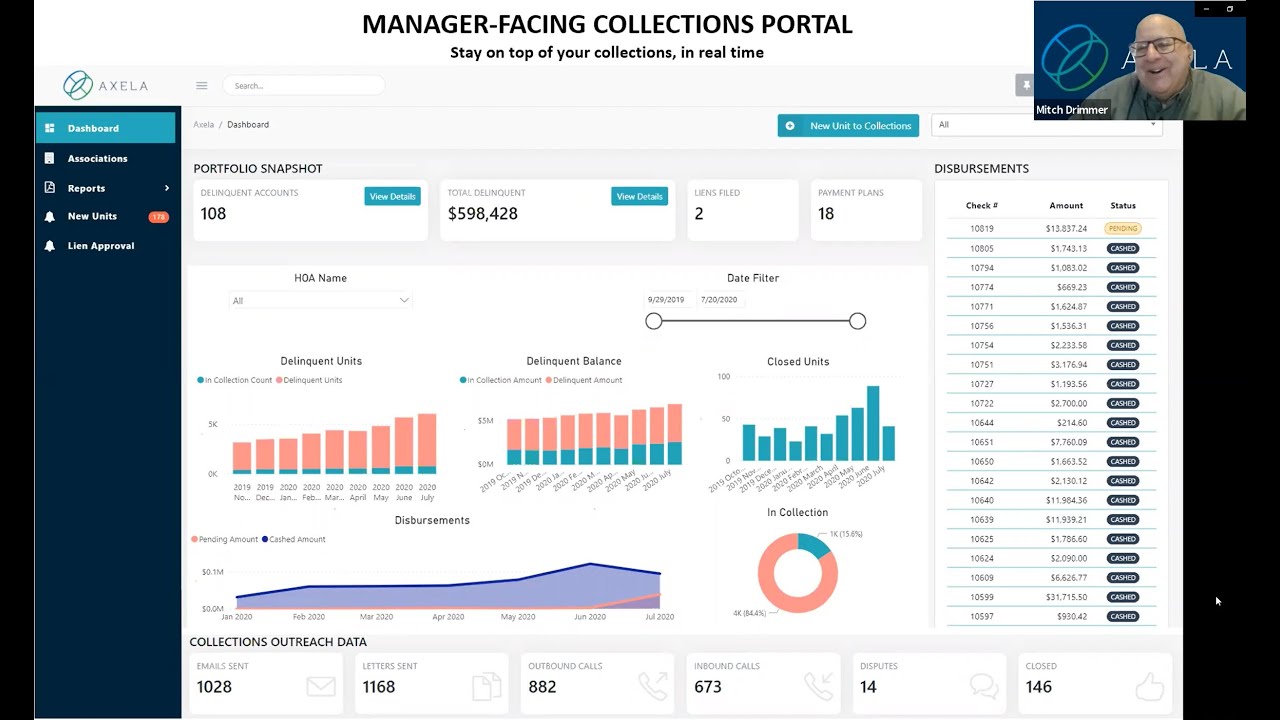Click the Dashboard breadcrumb
The width and height of the screenshot is (1280, 720).
click(248, 125)
